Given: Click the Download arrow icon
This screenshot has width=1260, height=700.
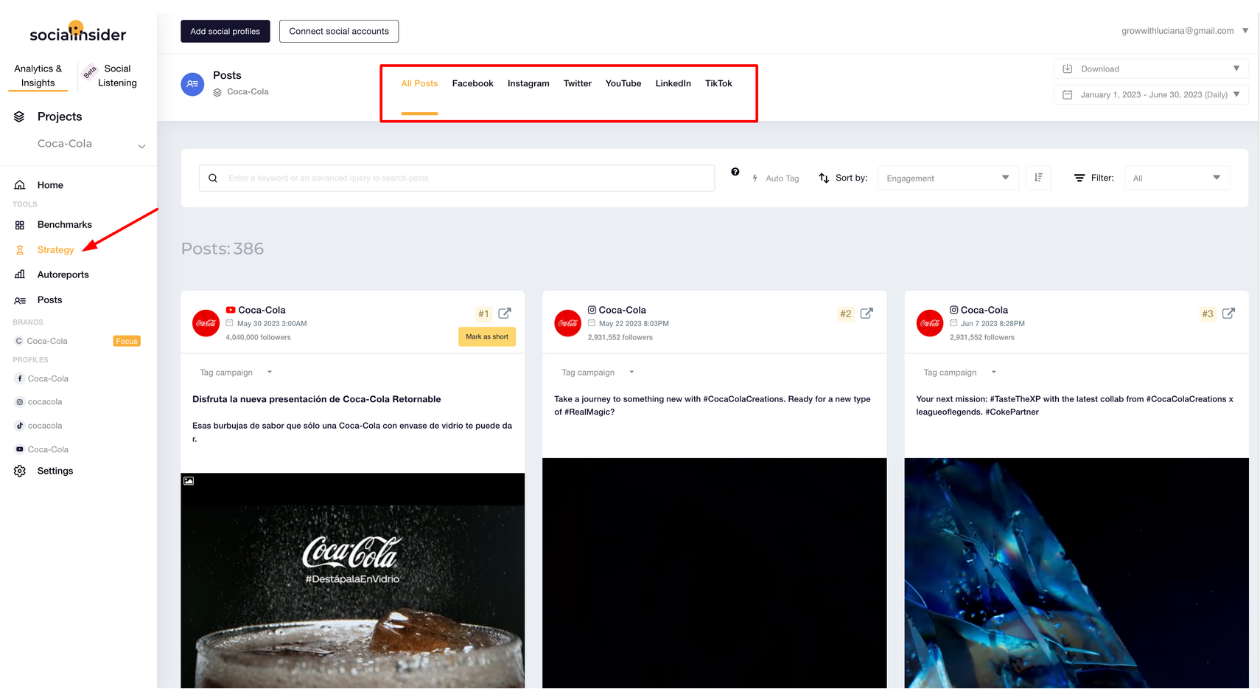Looking at the screenshot, I should (x=1067, y=69).
